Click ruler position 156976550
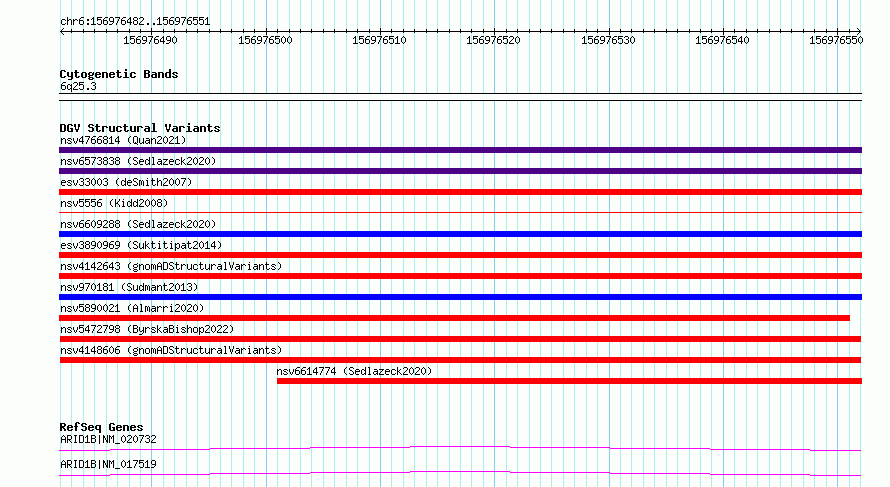 tap(836, 40)
